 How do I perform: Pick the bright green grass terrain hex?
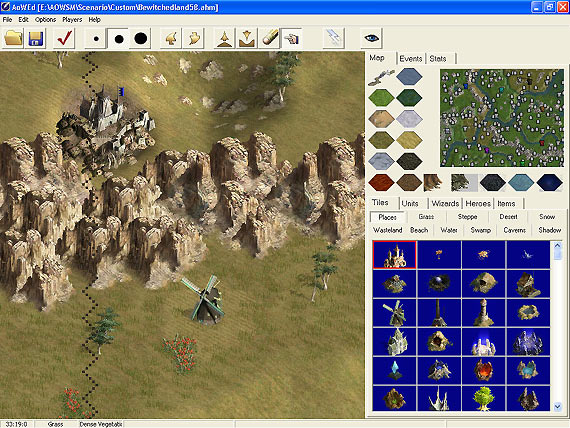pos(381,98)
